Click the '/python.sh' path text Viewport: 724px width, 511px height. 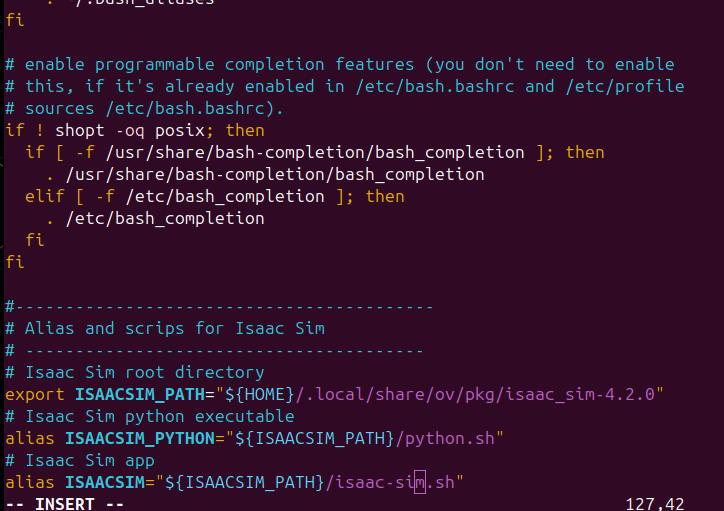tap(445, 439)
